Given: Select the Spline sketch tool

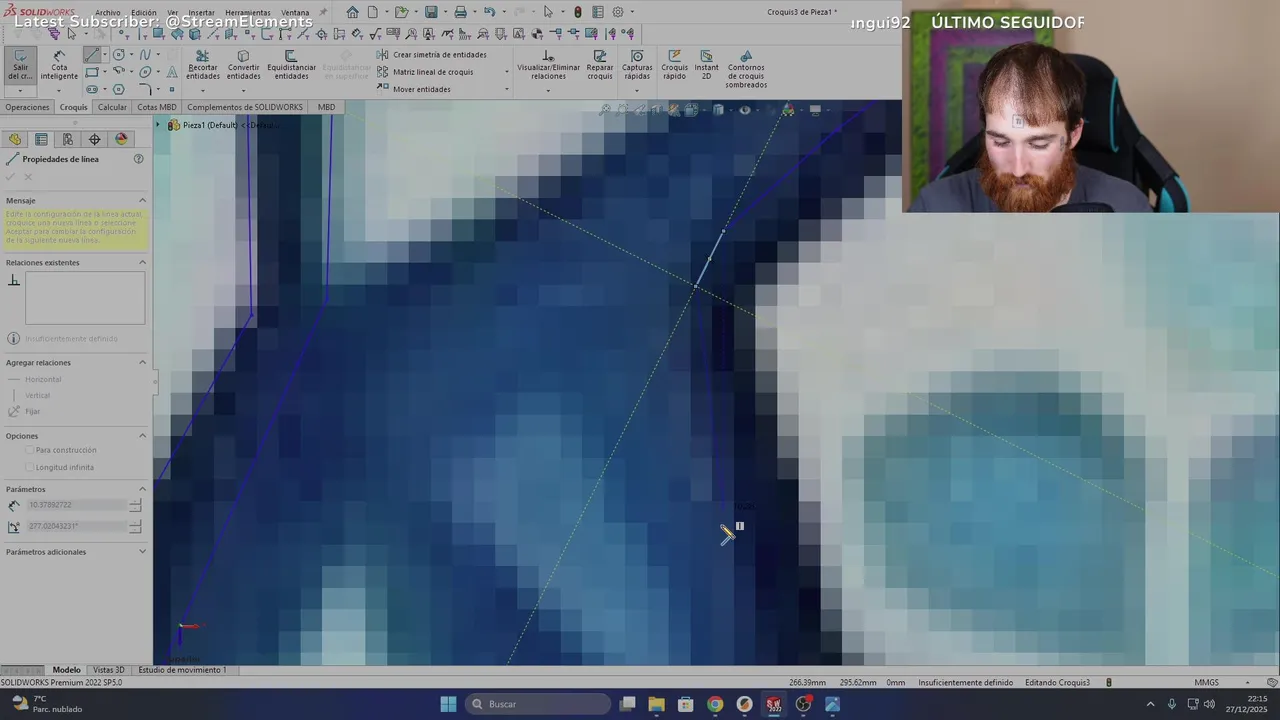Looking at the screenshot, I should click(x=145, y=55).
